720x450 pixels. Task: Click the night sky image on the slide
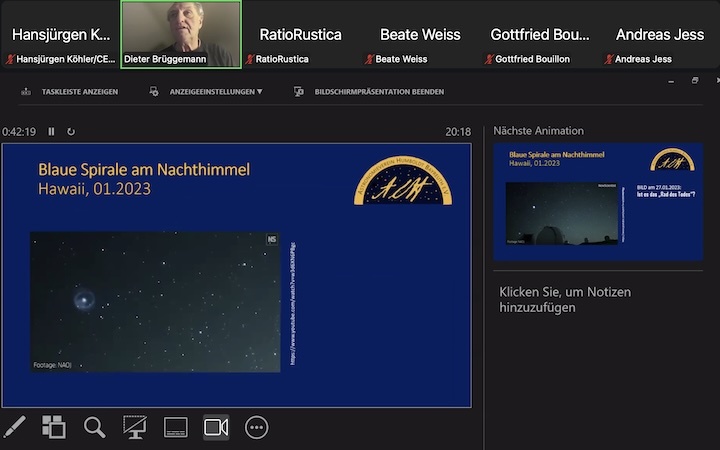tap(155, 302)
